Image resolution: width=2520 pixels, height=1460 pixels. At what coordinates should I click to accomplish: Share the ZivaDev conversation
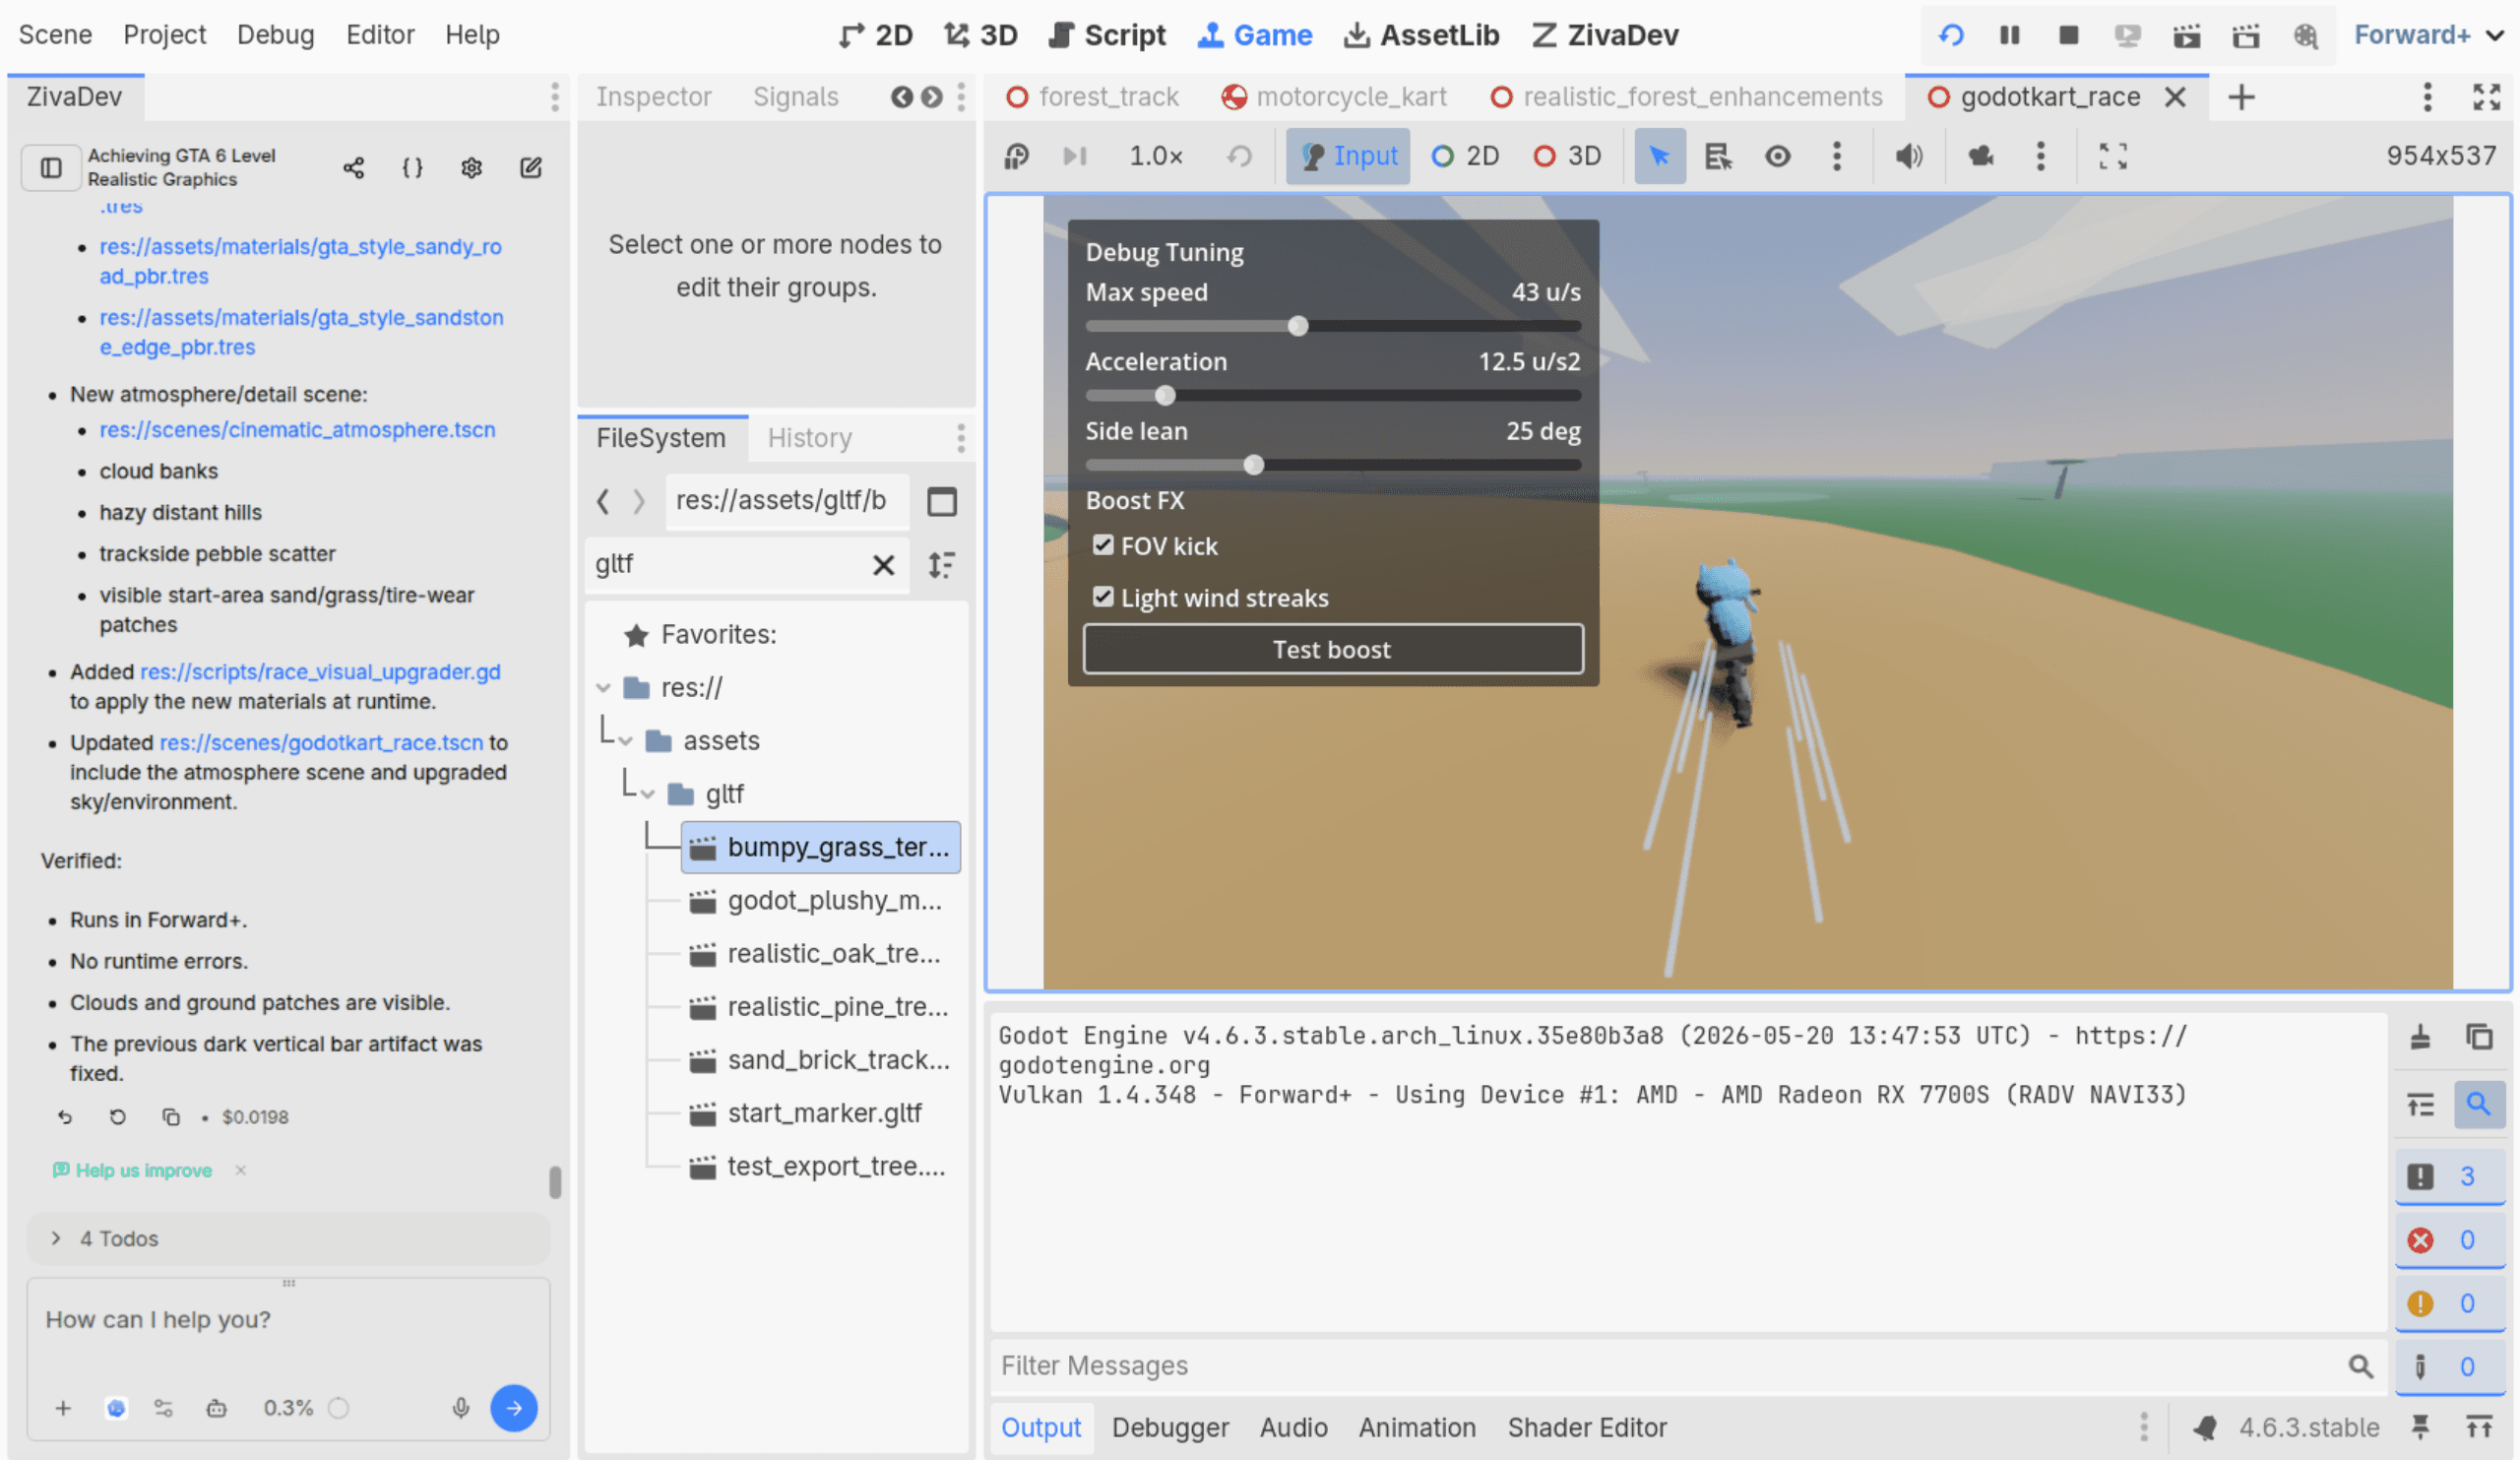click(353, 168)
